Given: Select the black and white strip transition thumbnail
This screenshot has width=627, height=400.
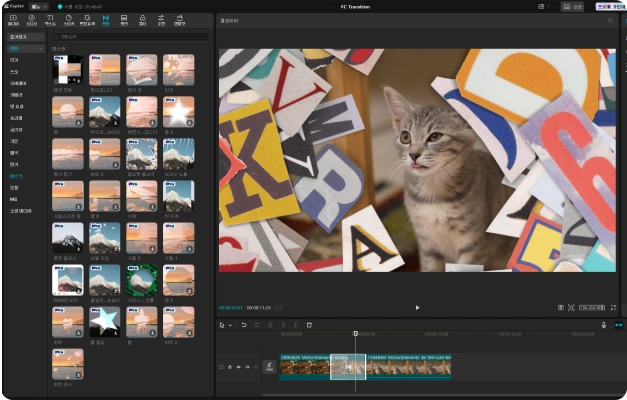Looking at the screenshot, I should (68, 70).
